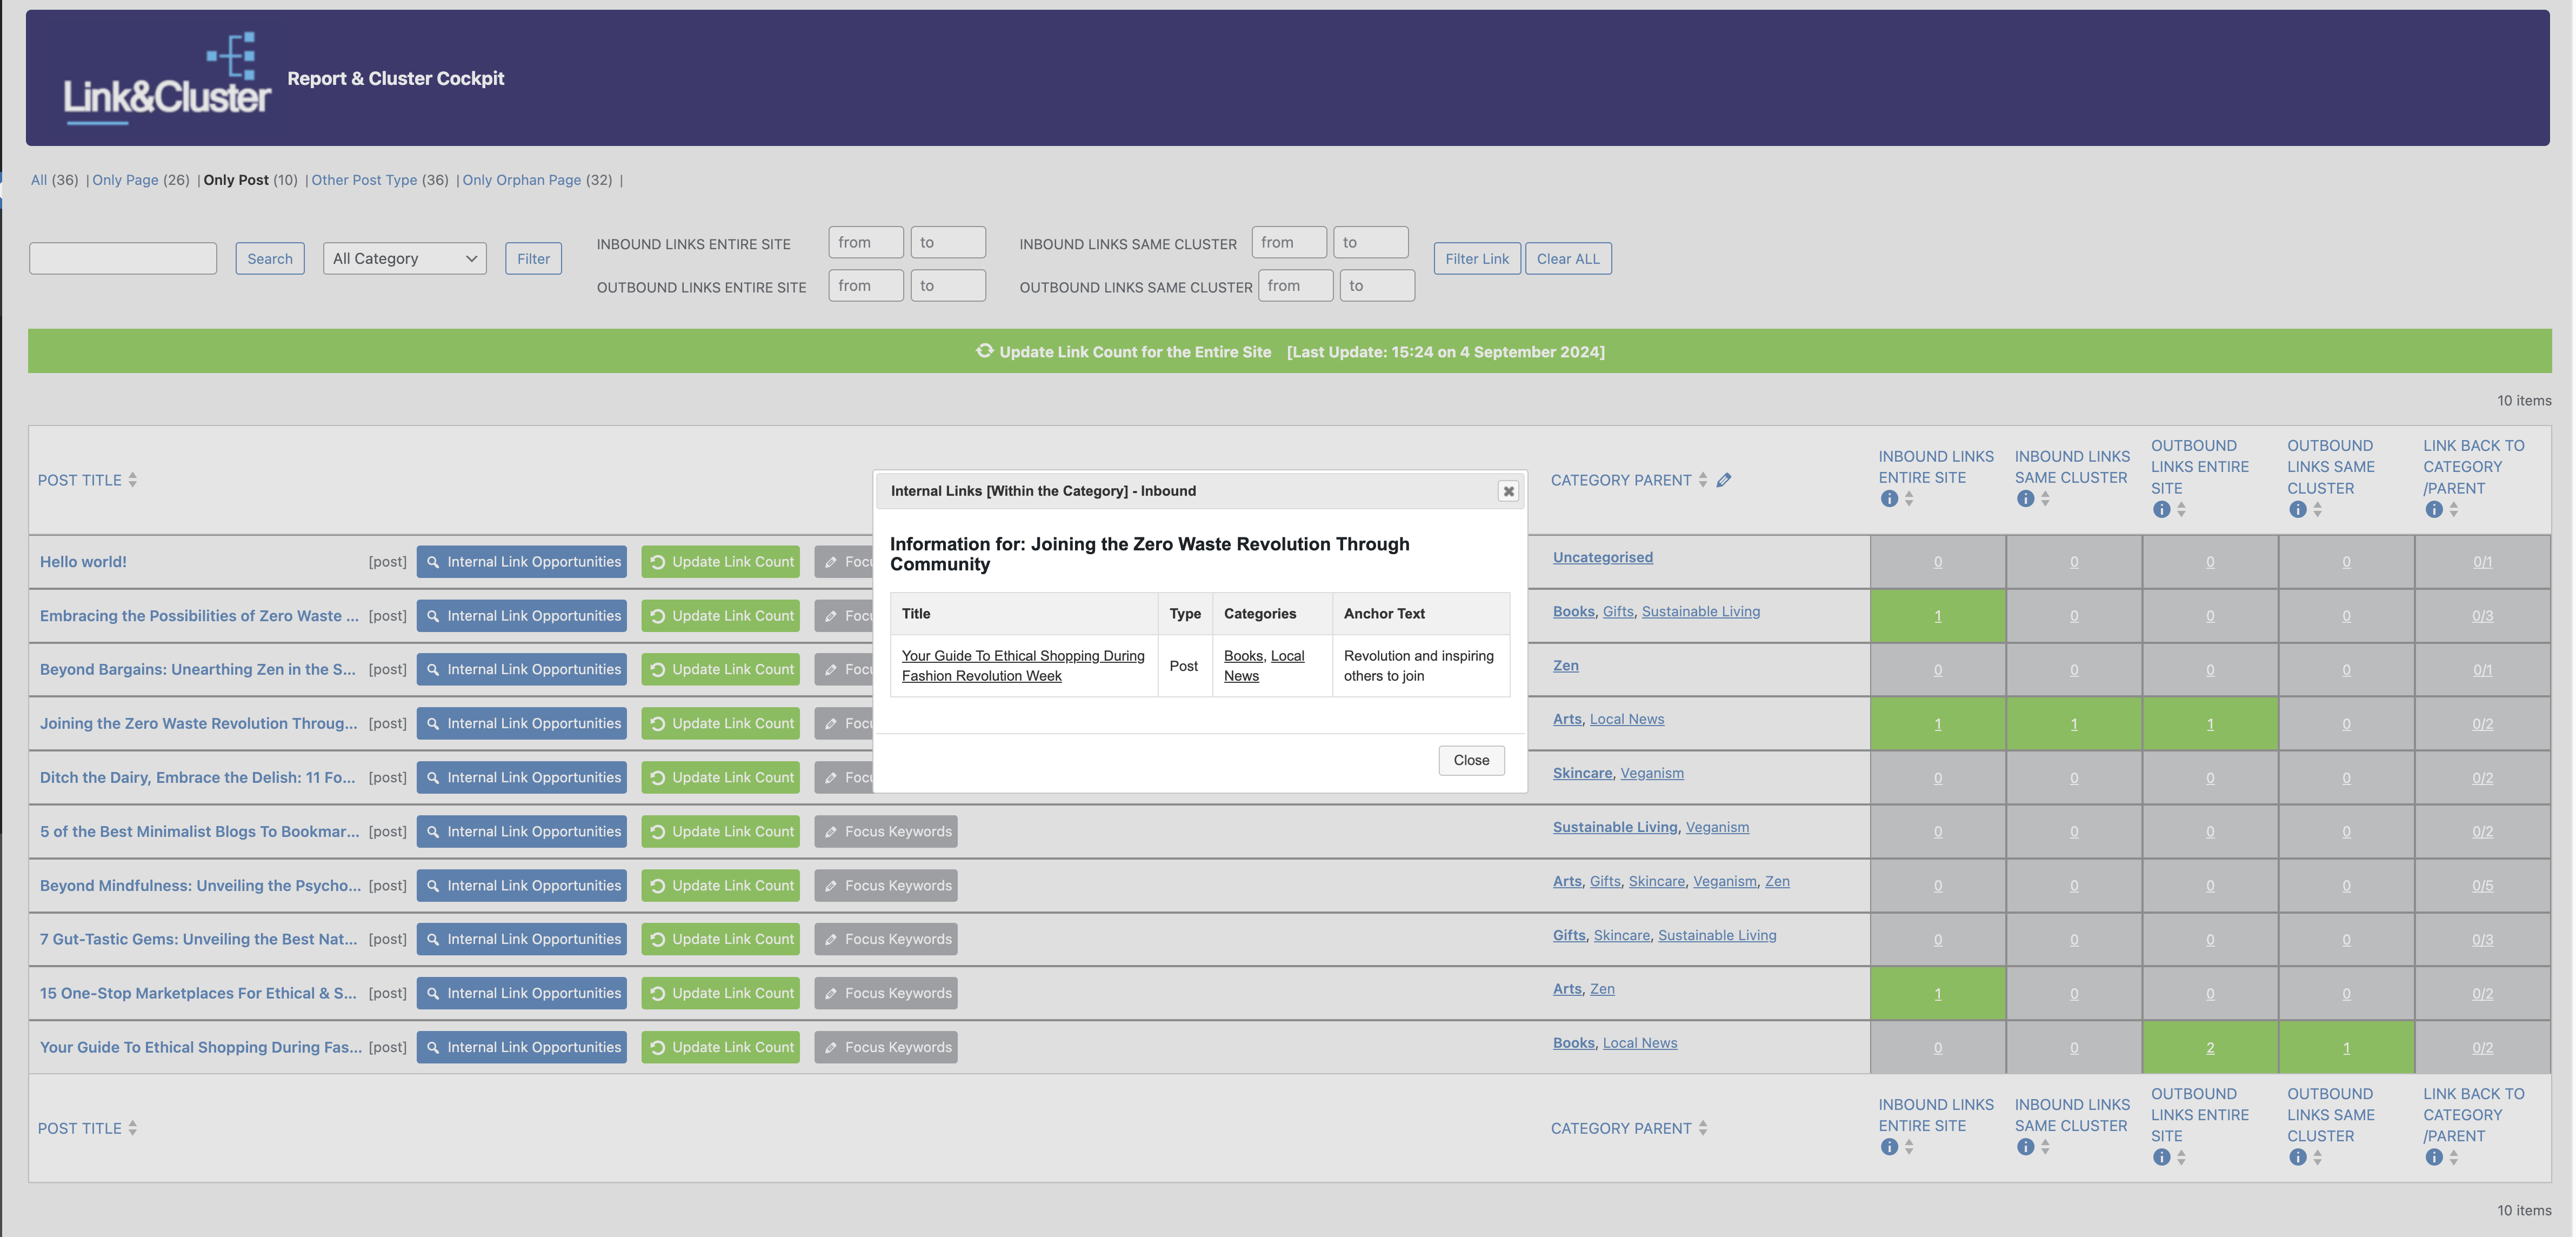The width and height of the screenshot is (2576, 1237).
Task: Update Link Count for Beyond Bargains post
Action: click(721, 670)
